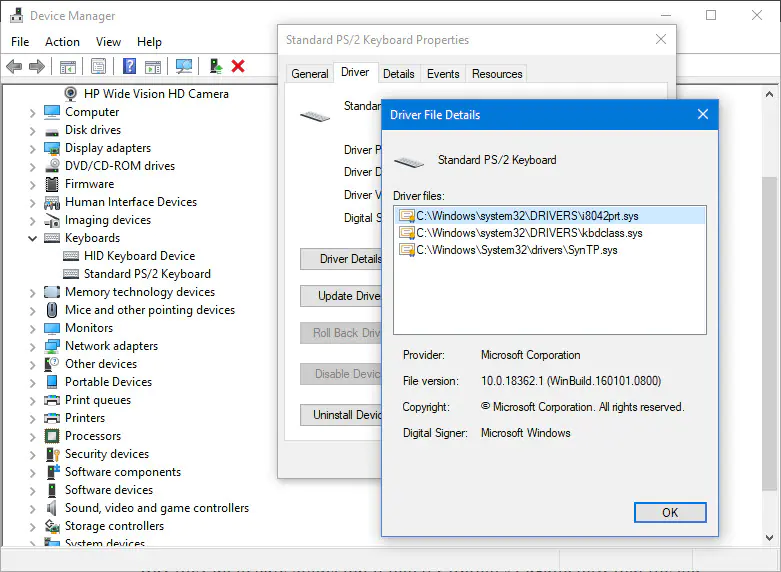Click the Update device driver toolbar icon
Image resolution: width=781 pixels, height=572 pixels.
(215, 66)
